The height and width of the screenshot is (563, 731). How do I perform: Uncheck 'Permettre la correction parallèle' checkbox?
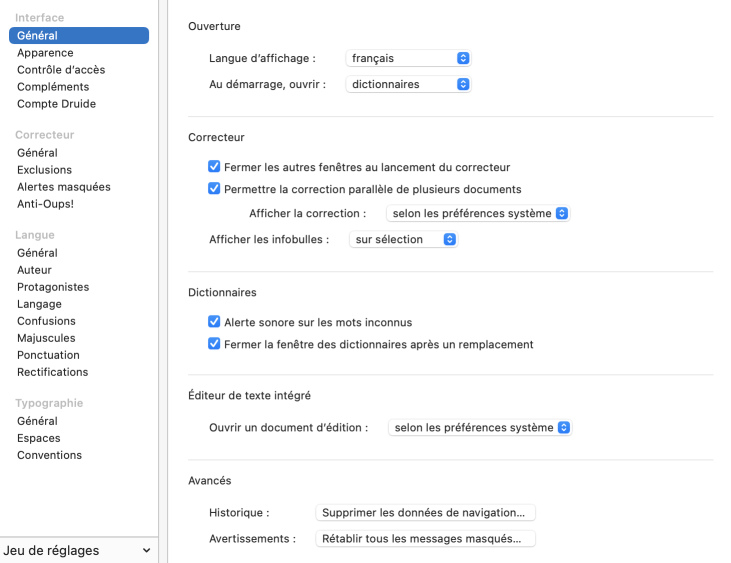(214, 188)
